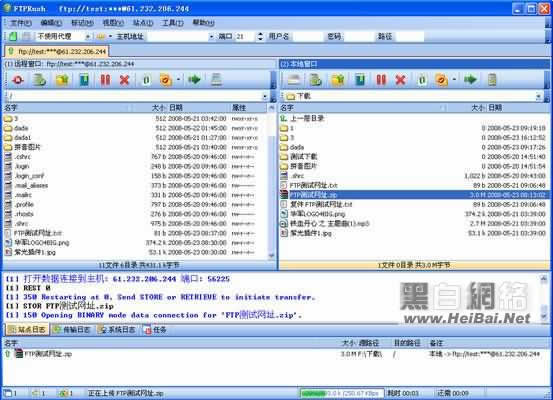Click green transfer arrow in remote pane
This screenshot has height=400, width=553.
click(194, 80)
